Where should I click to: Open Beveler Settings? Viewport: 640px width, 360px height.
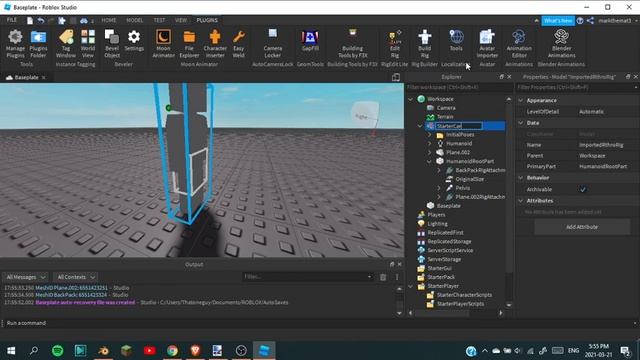pyautogui.click(x=134, y=41)
